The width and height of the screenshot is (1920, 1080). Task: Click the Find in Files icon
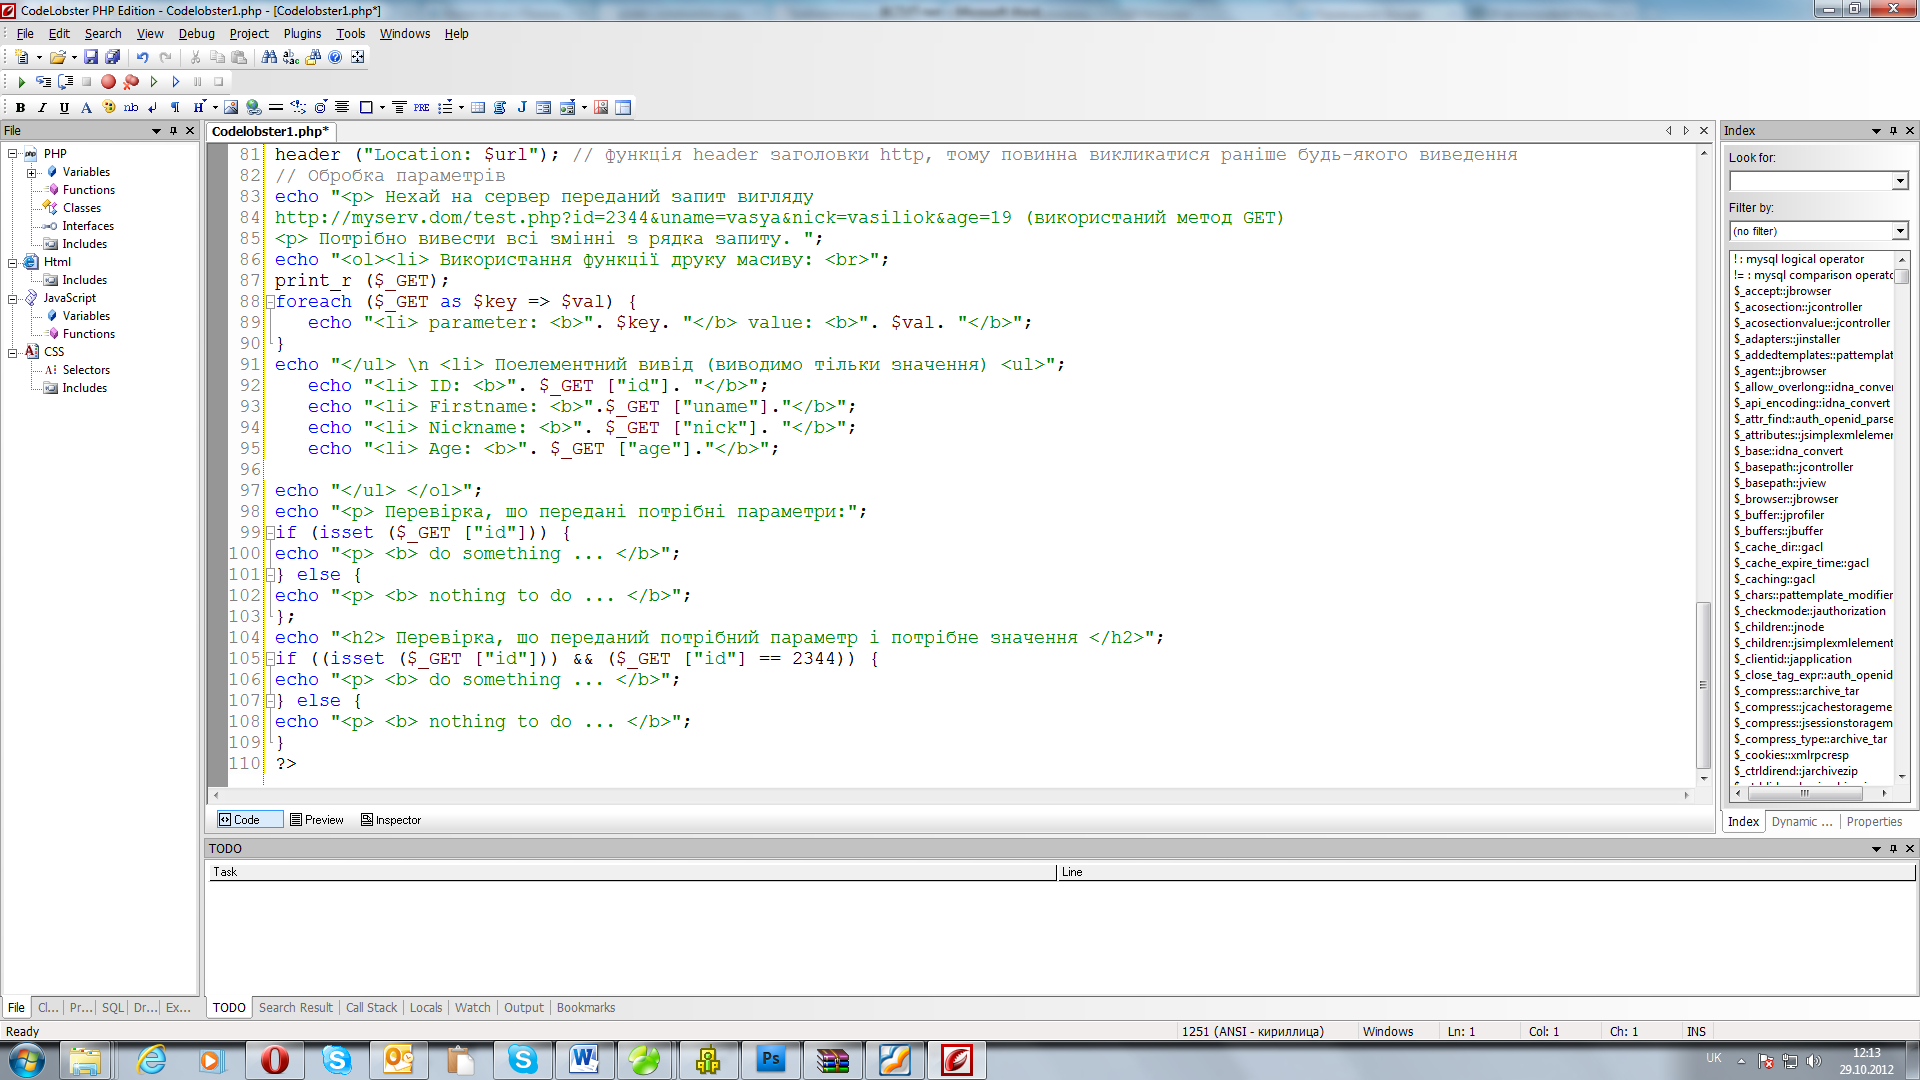(x=313, y=57)
